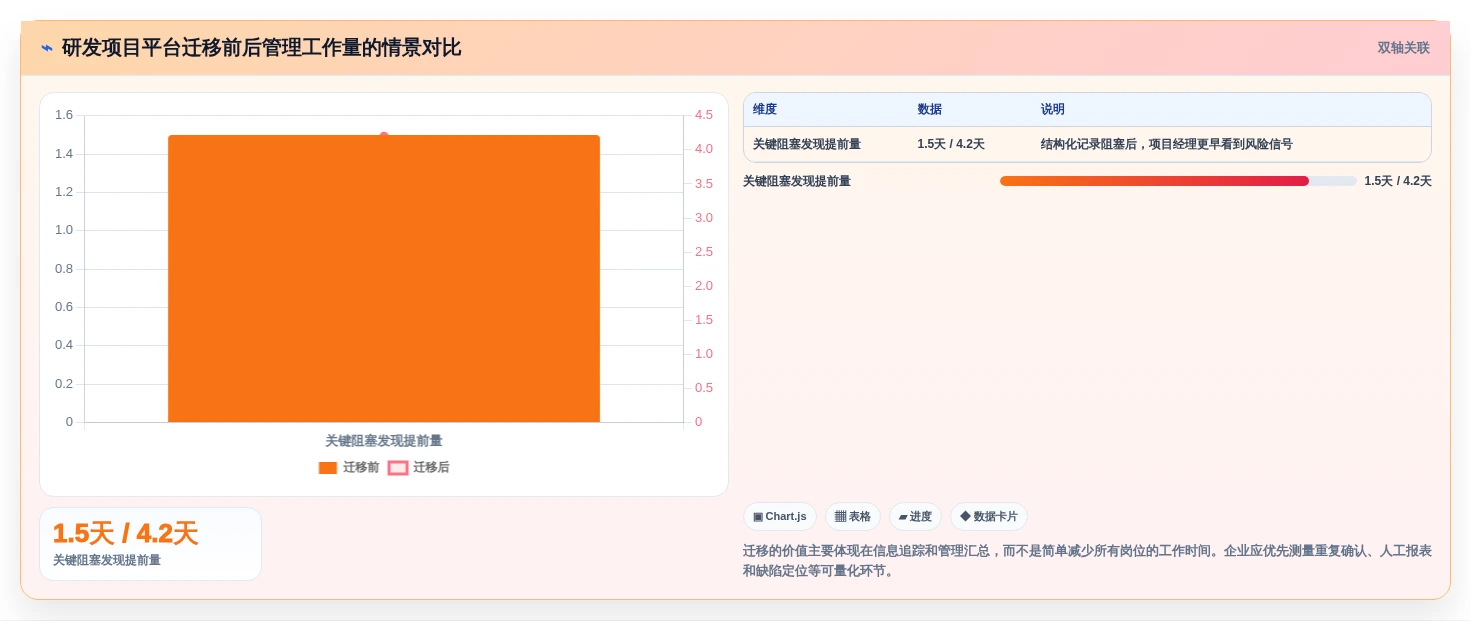Click the Chart.js tag chip

pos(780,517)
